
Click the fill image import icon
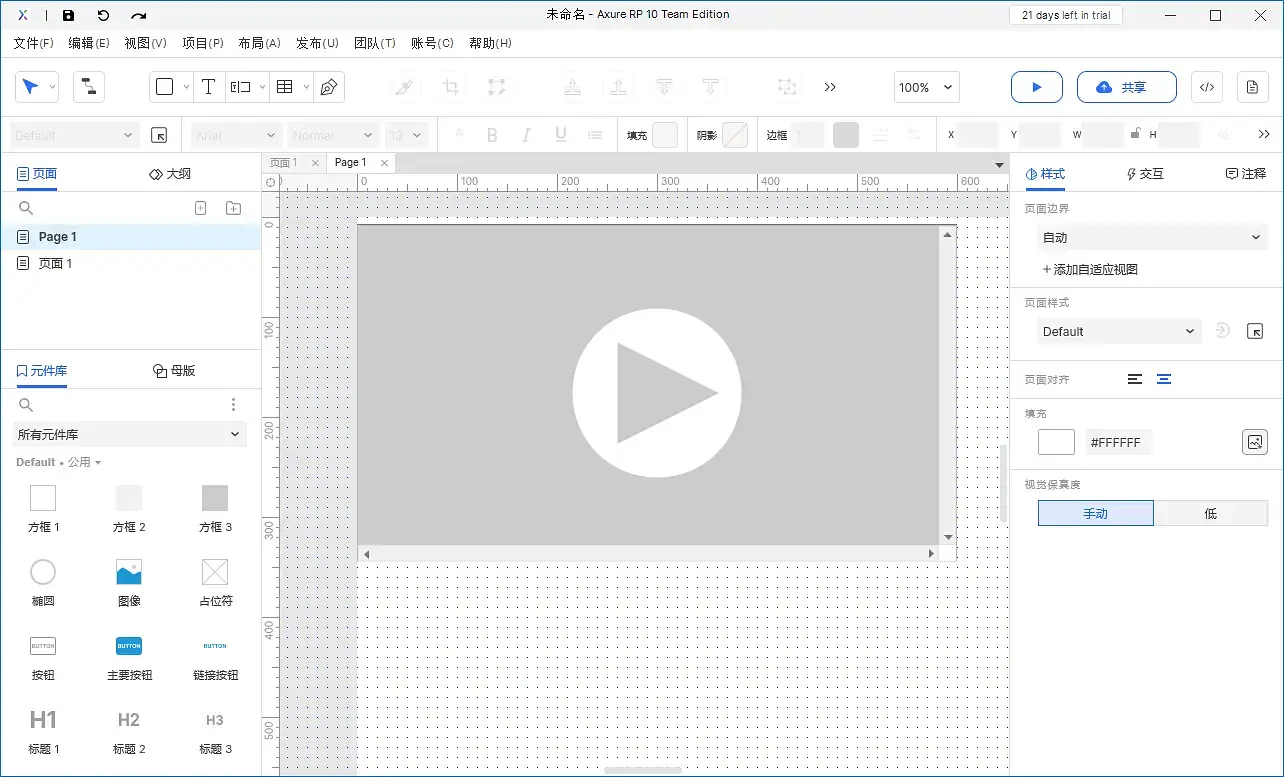pyautogui.click(x=1254, y=442)
